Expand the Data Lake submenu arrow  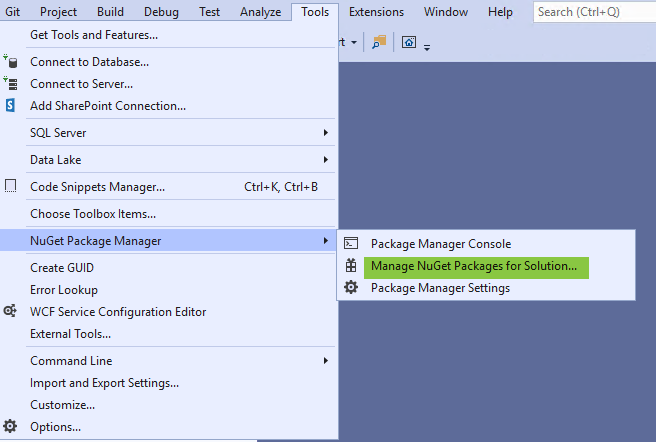pyautogui.click(x=325, y=159)
